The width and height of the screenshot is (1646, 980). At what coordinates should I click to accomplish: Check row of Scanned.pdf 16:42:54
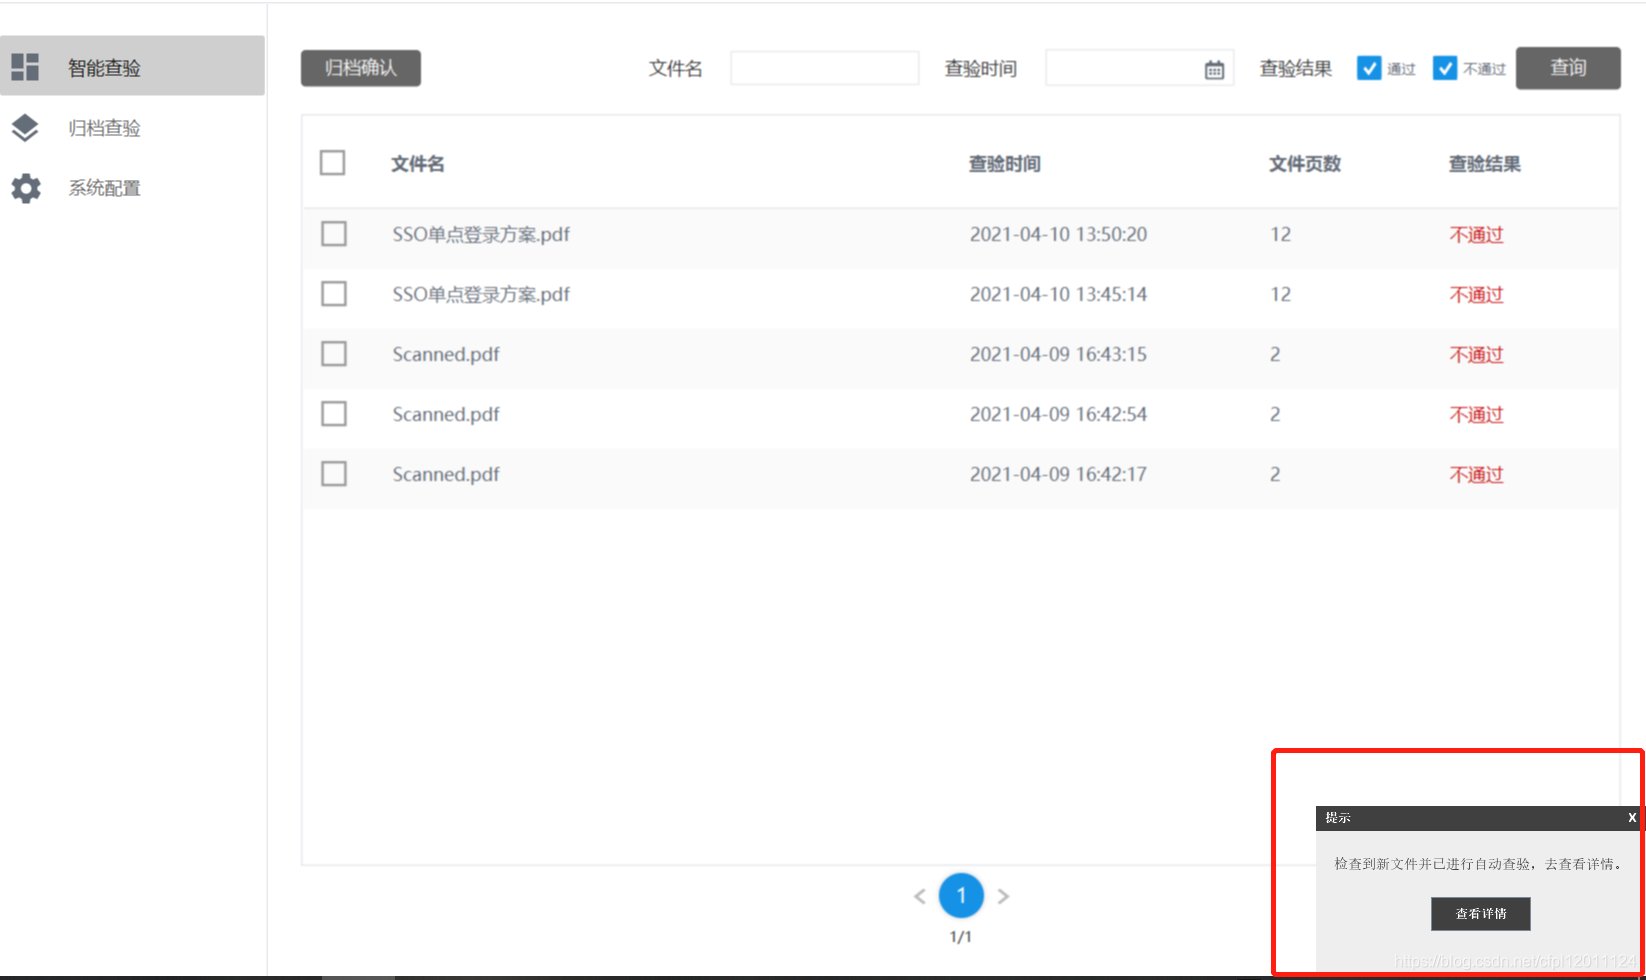pyautogui.click(x=334, y=414)
